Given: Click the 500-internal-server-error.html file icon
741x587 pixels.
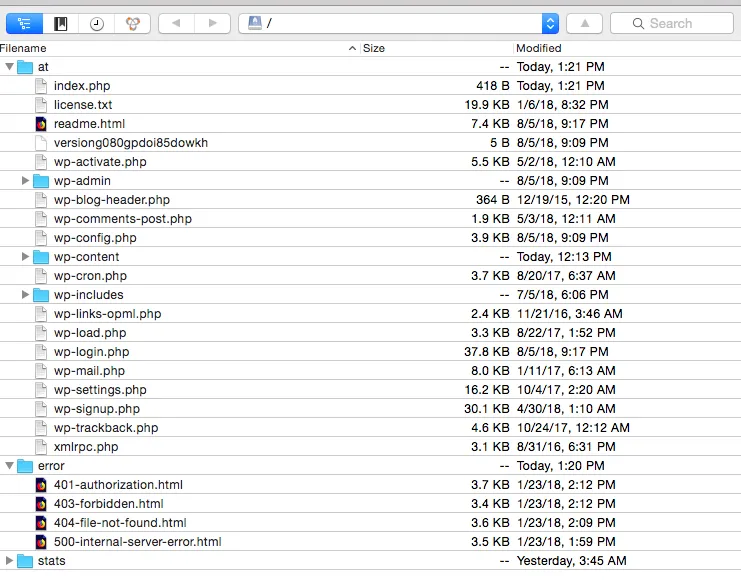Looking at the screenshot, I should point(41,542).
